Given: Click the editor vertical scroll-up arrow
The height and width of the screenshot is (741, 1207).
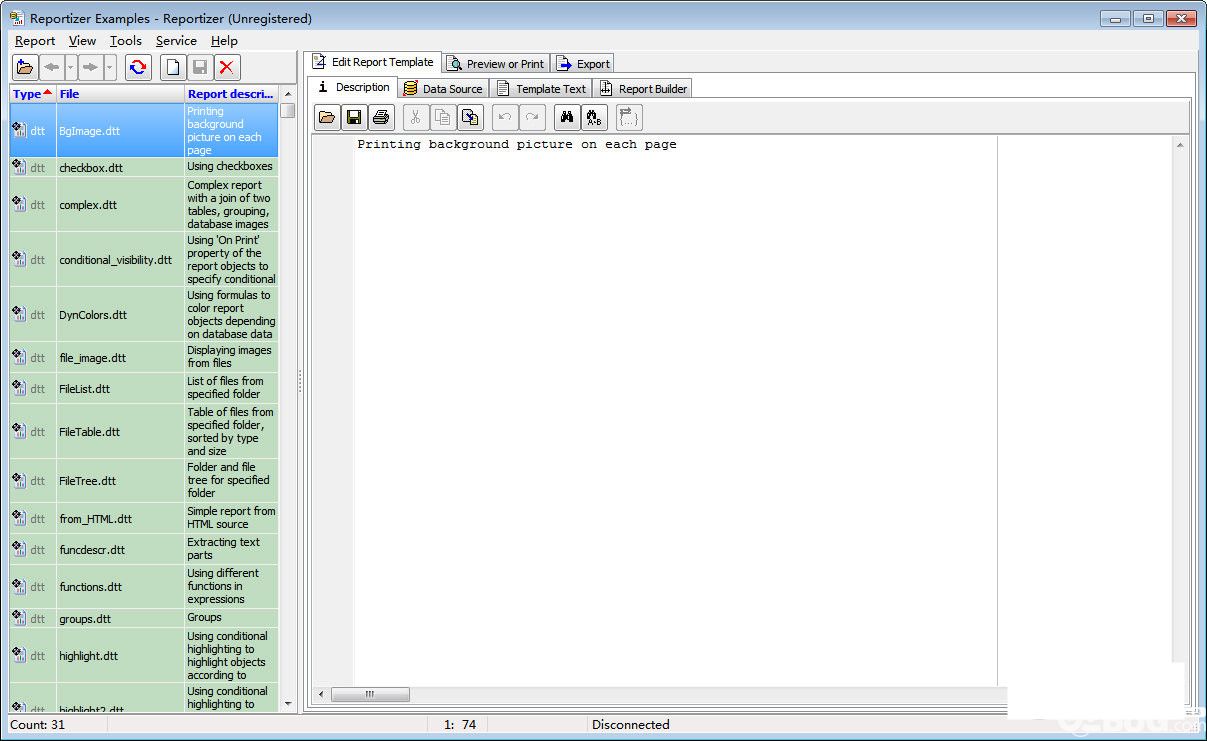Looking at the screenshot, I should (1180, 145).
